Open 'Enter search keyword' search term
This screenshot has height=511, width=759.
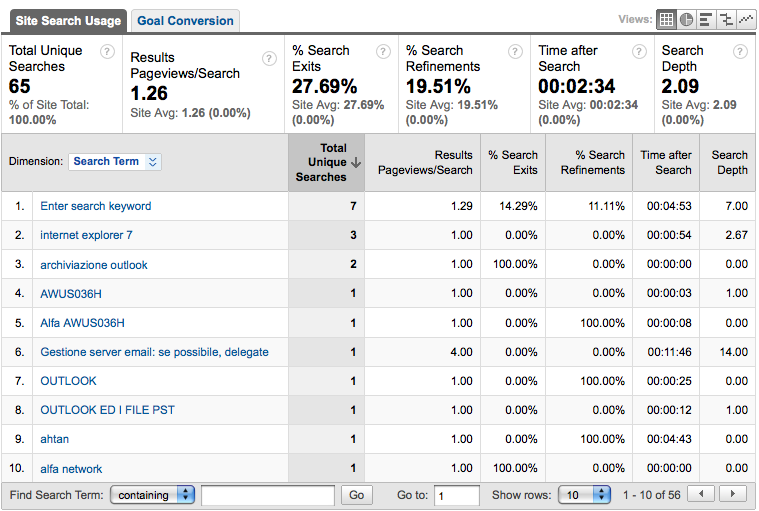(x=96, y=206)
